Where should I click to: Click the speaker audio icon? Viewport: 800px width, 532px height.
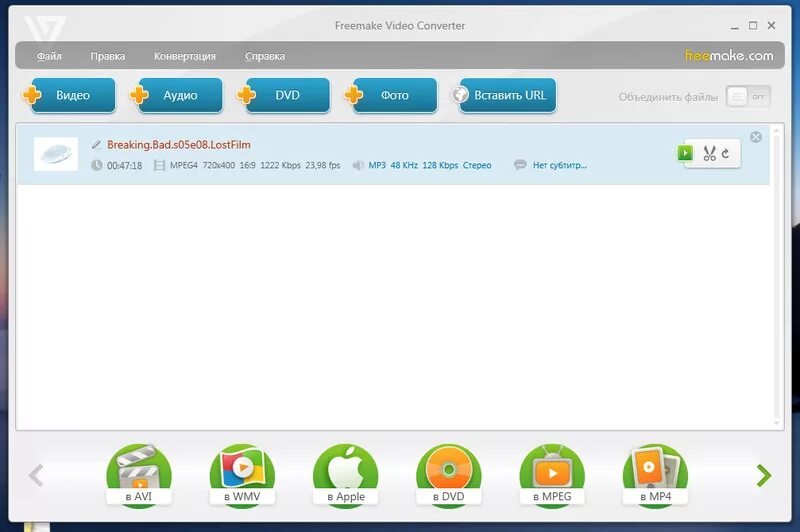358,165
